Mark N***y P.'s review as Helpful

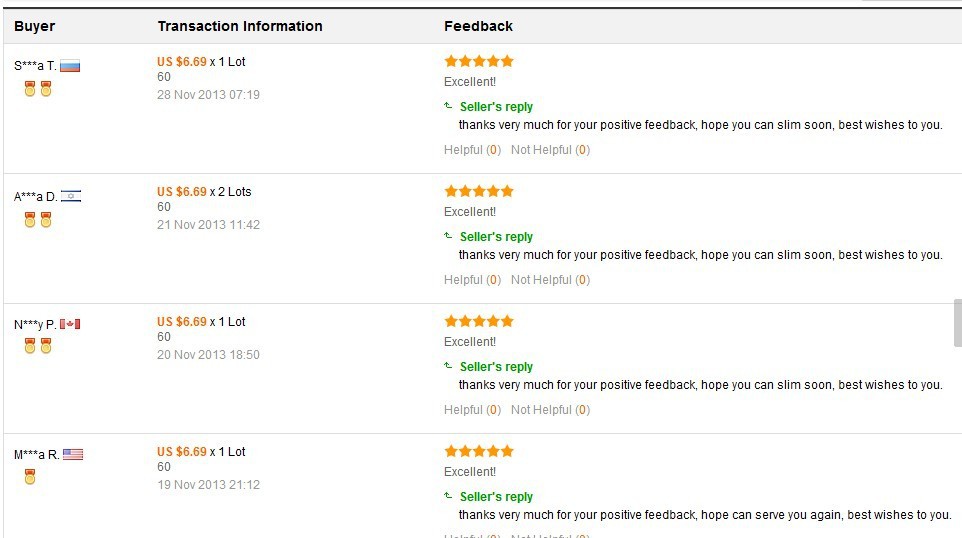coord(472,410)
